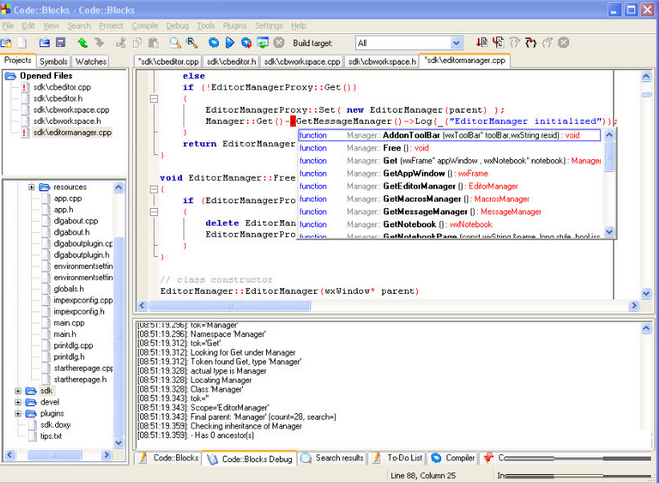Screen dimensions: 659x483
Task: Open the Plugins menu
Action: click(234, 24)
